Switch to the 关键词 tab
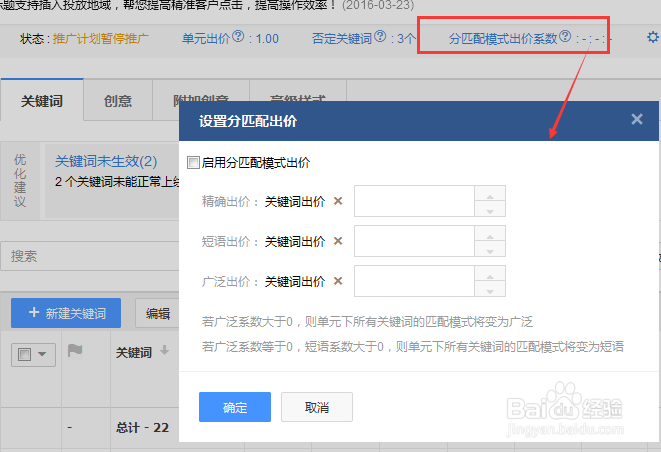 (42, 100)
